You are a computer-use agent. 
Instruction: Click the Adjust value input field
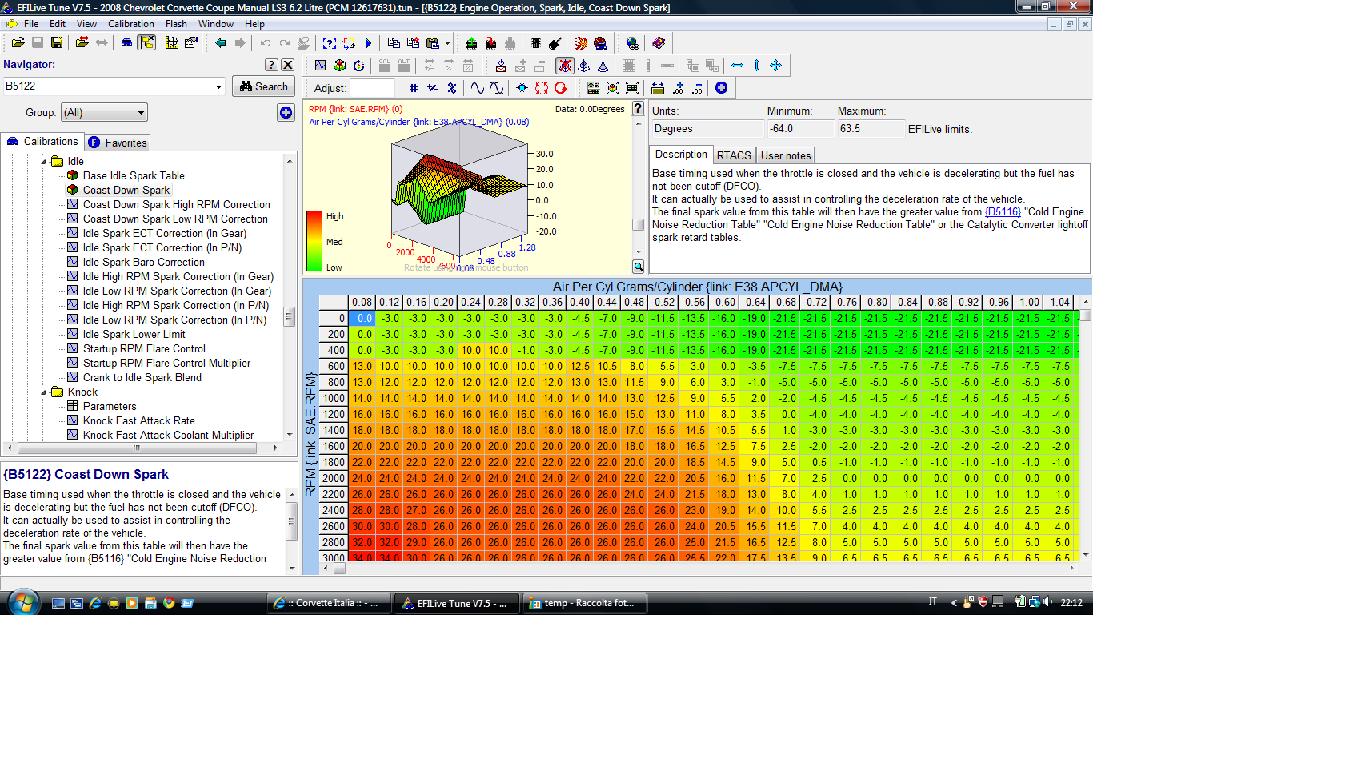(x=372, y=88)
